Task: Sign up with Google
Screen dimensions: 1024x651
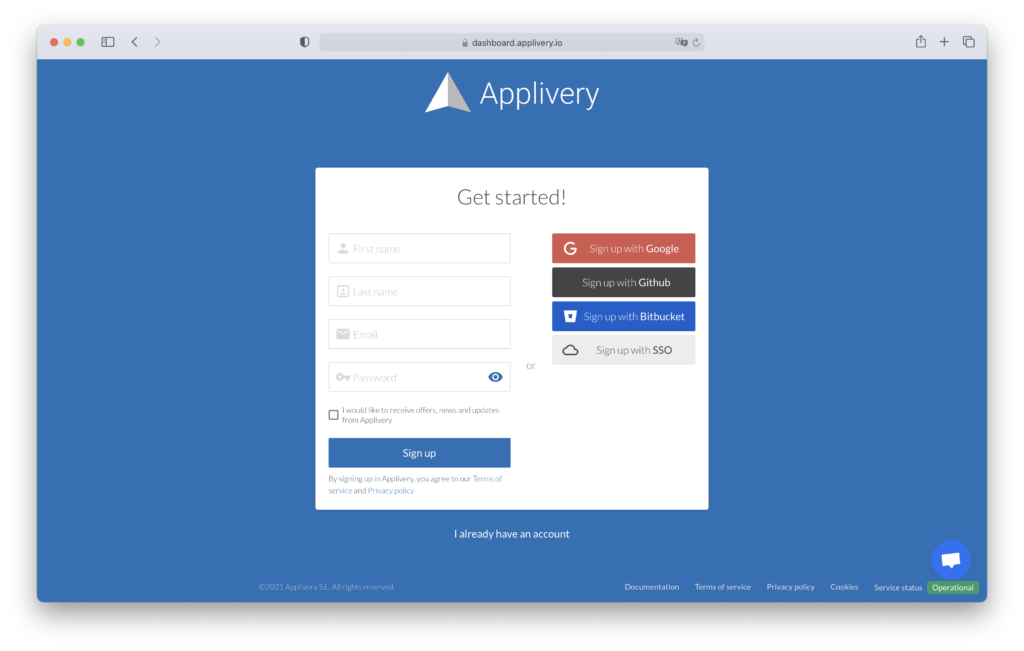Action: click(x=624, y=248)
